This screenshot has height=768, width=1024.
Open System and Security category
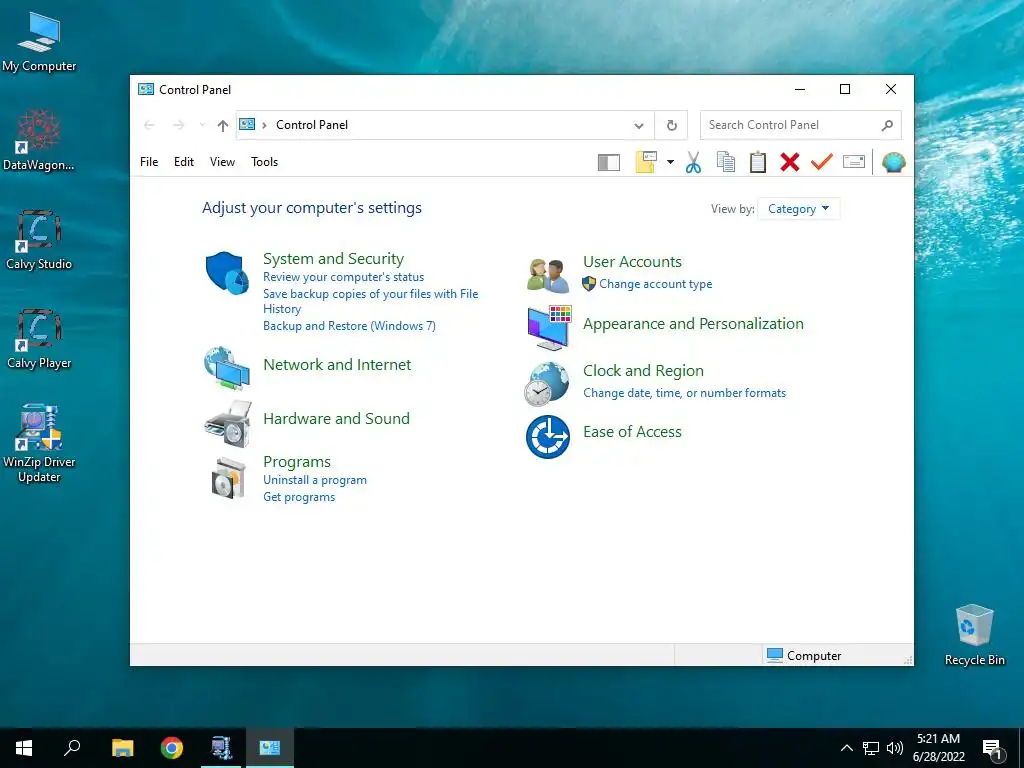pos(333,259)
